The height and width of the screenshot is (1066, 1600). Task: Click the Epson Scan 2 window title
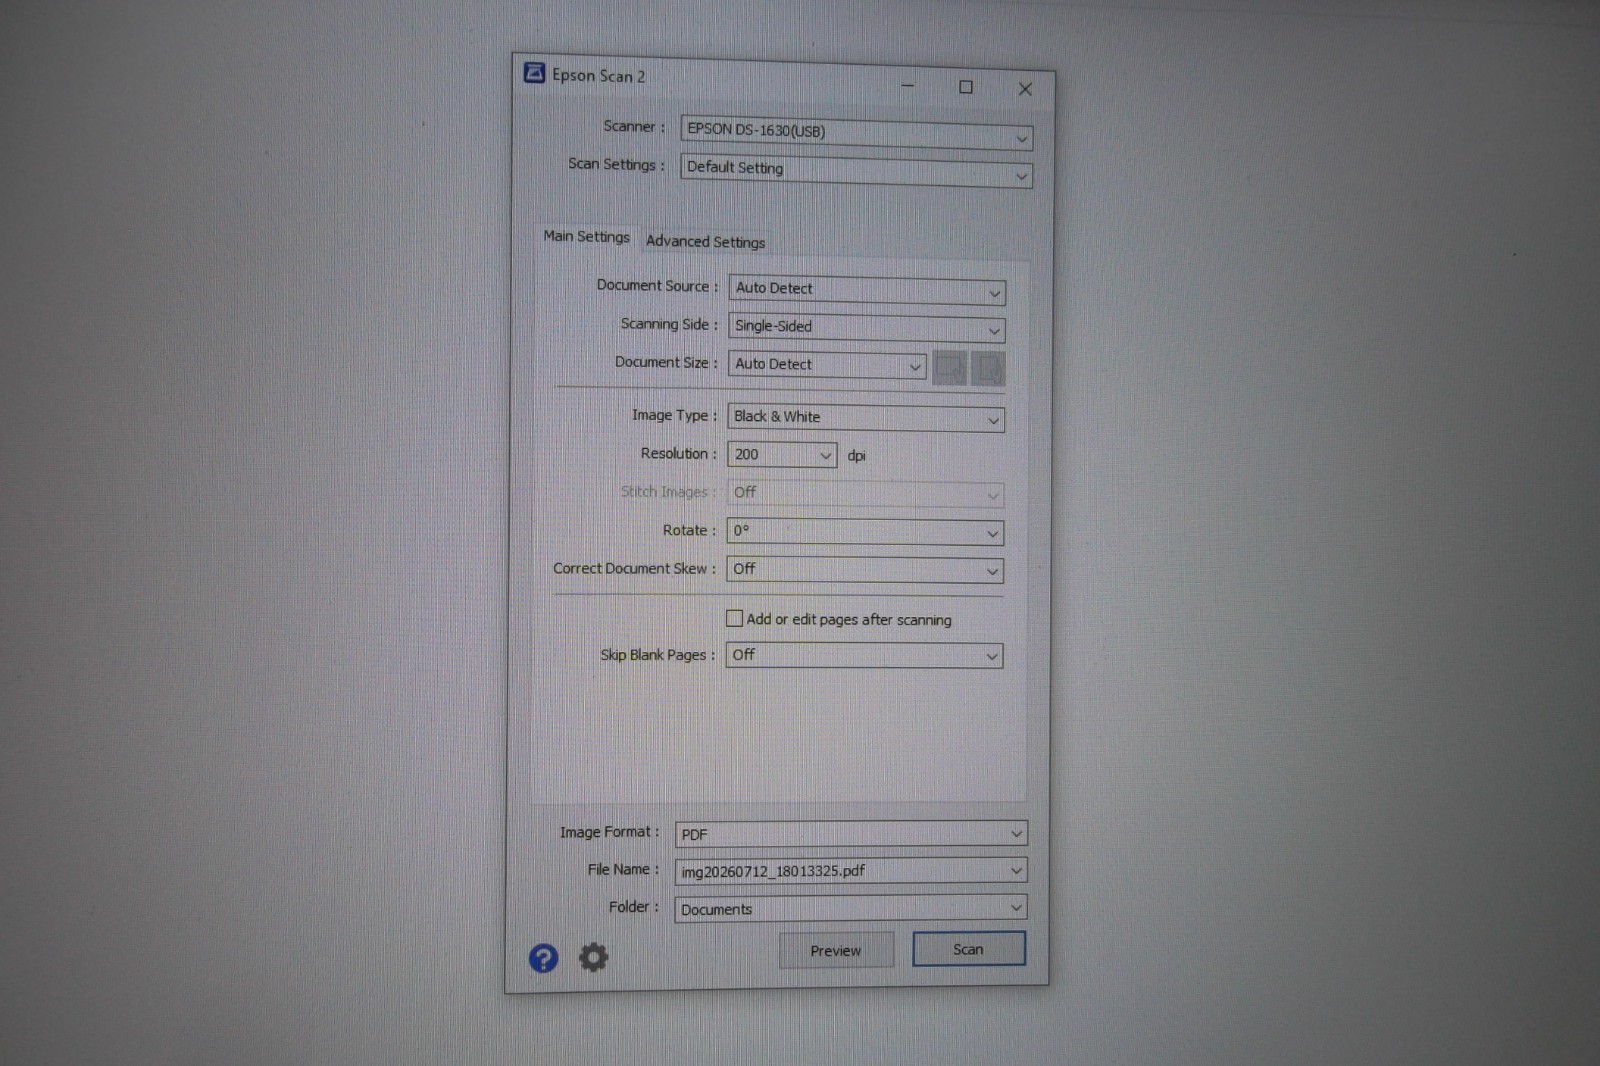598,75
